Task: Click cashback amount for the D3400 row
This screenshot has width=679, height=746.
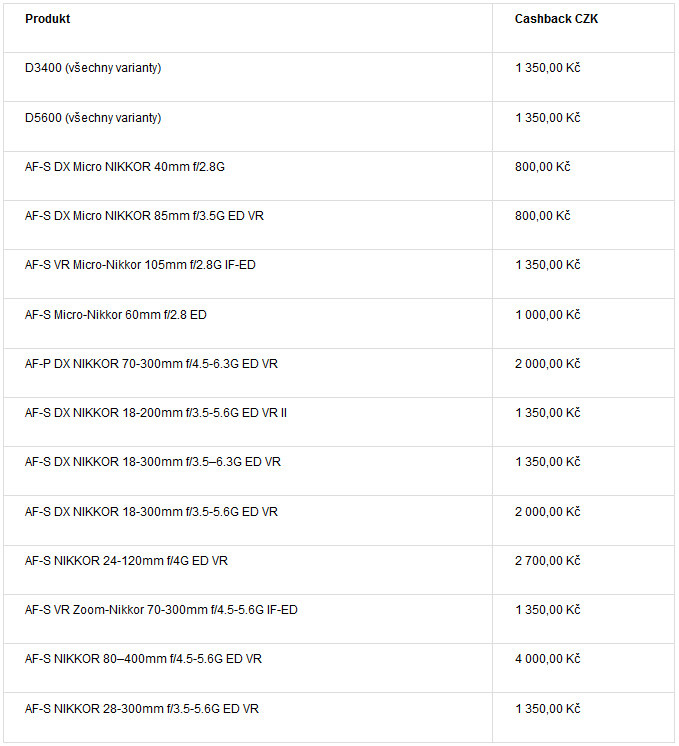Action: [x=547, y=68]
